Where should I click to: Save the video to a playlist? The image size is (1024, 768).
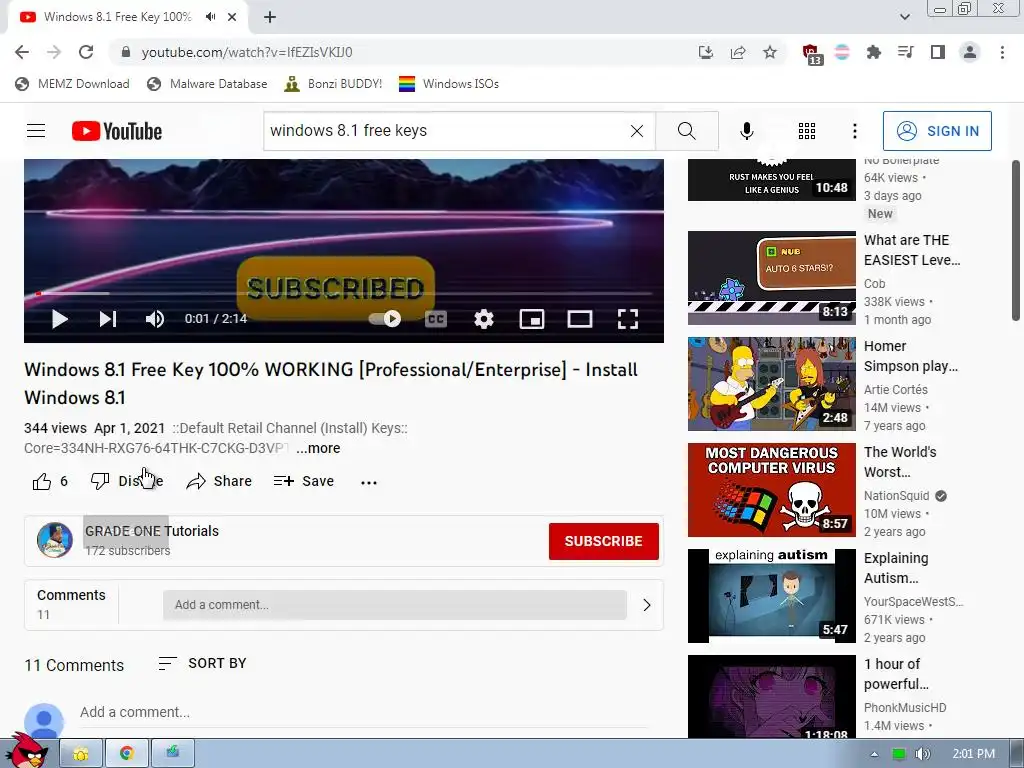pos(304,481)
